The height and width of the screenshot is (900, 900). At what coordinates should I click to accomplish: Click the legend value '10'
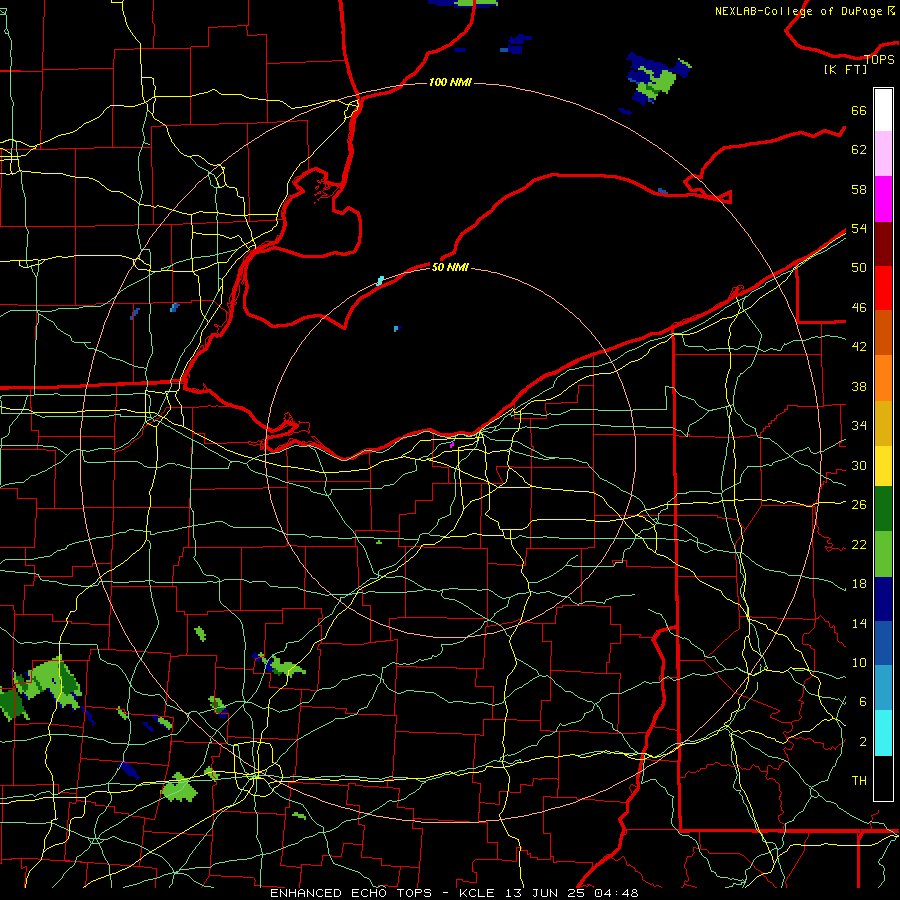tap(859, 663)
